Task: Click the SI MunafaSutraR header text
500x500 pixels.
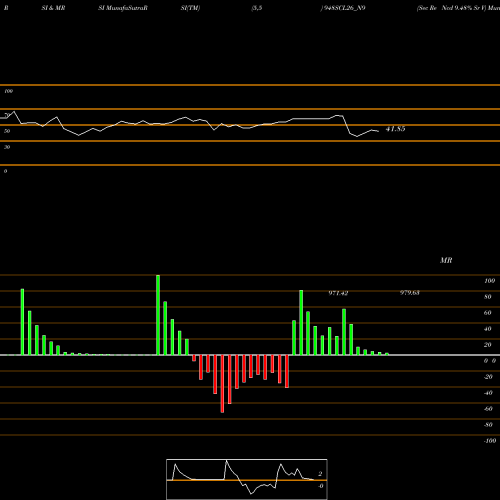Action: 123,8
